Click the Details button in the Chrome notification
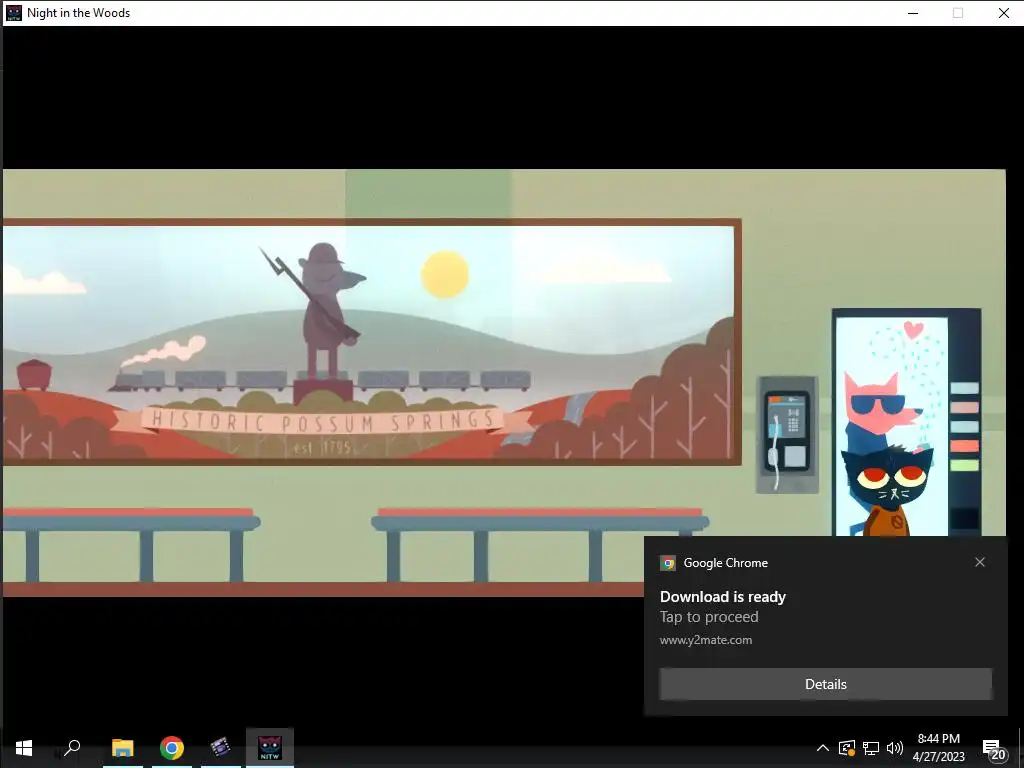Screen dimensions: 1024x768 [x=825, y=684]
